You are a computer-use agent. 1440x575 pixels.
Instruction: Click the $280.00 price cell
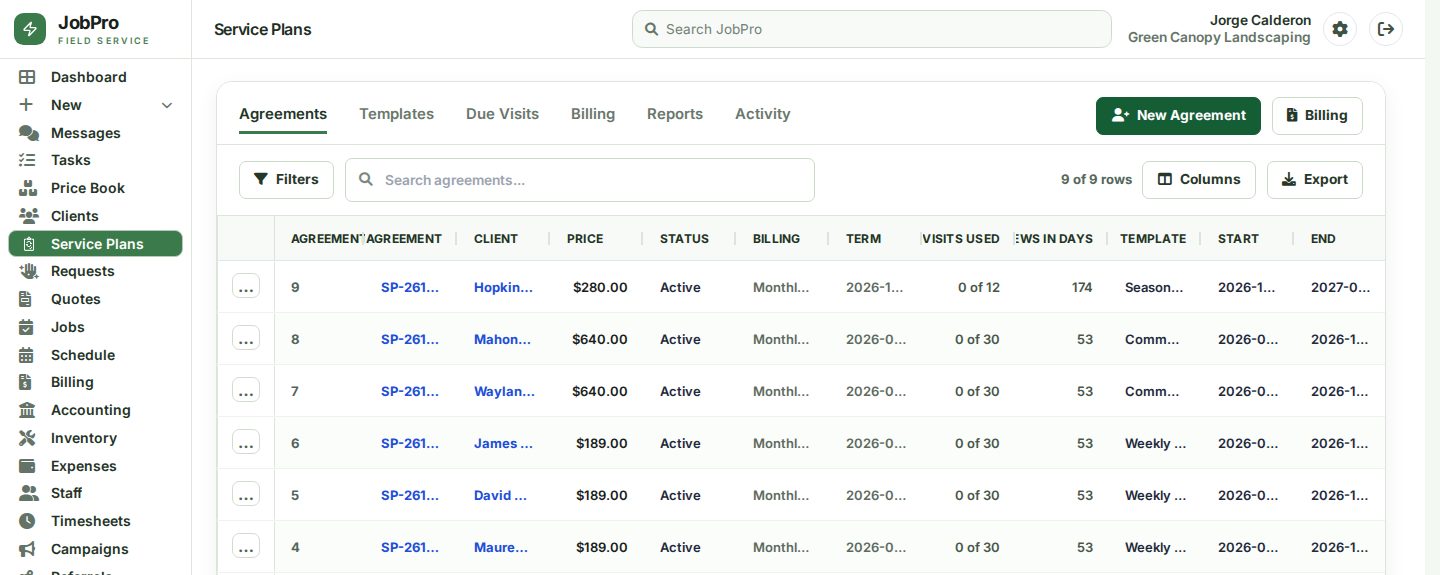point(600,287)
